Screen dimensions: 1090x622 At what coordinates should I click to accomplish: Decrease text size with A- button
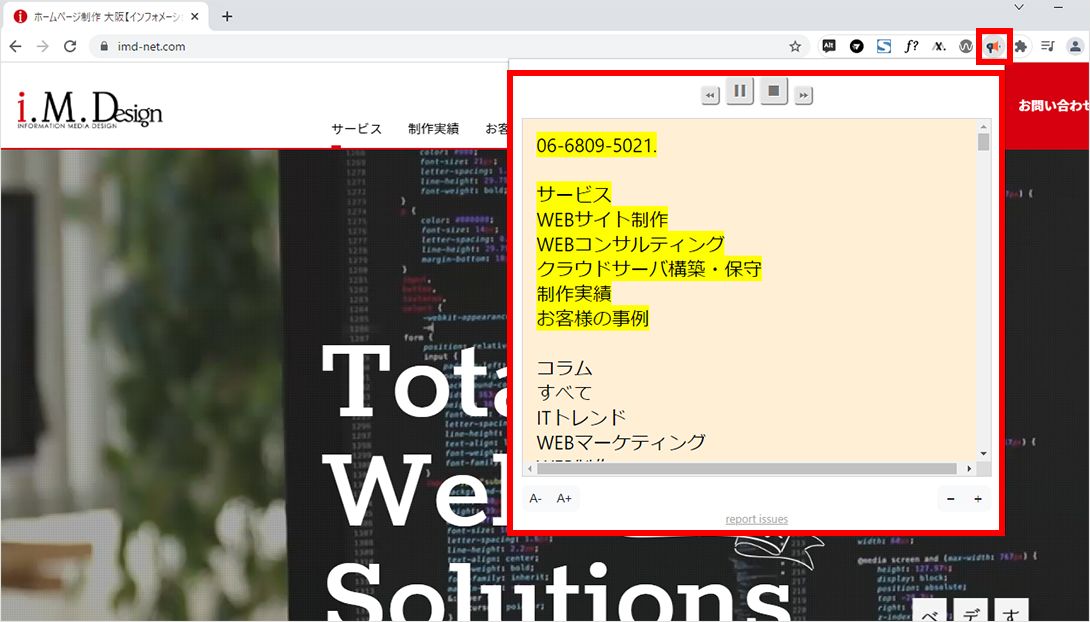click(535, 498)
